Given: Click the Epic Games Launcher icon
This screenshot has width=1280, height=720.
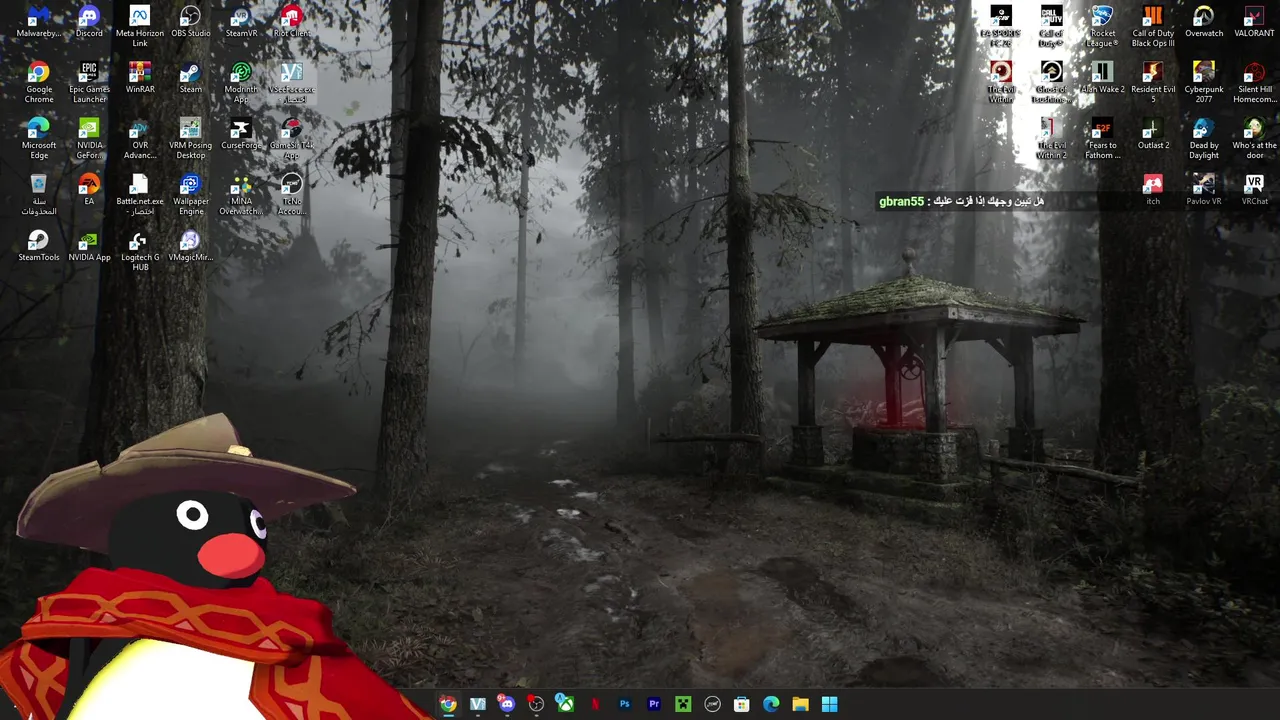Looking at the screenshot, I should coord(89,82).
